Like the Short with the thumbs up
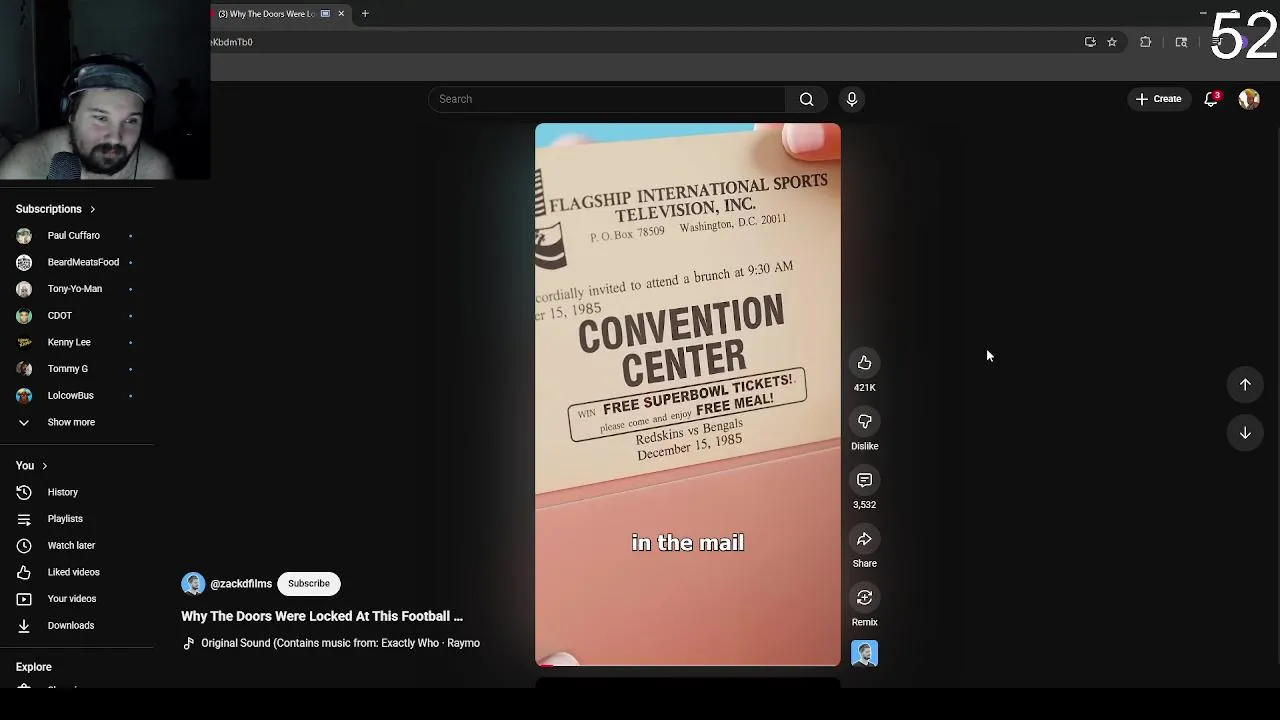This screenshot has width=1280, height=720. [x=864, y=363]
